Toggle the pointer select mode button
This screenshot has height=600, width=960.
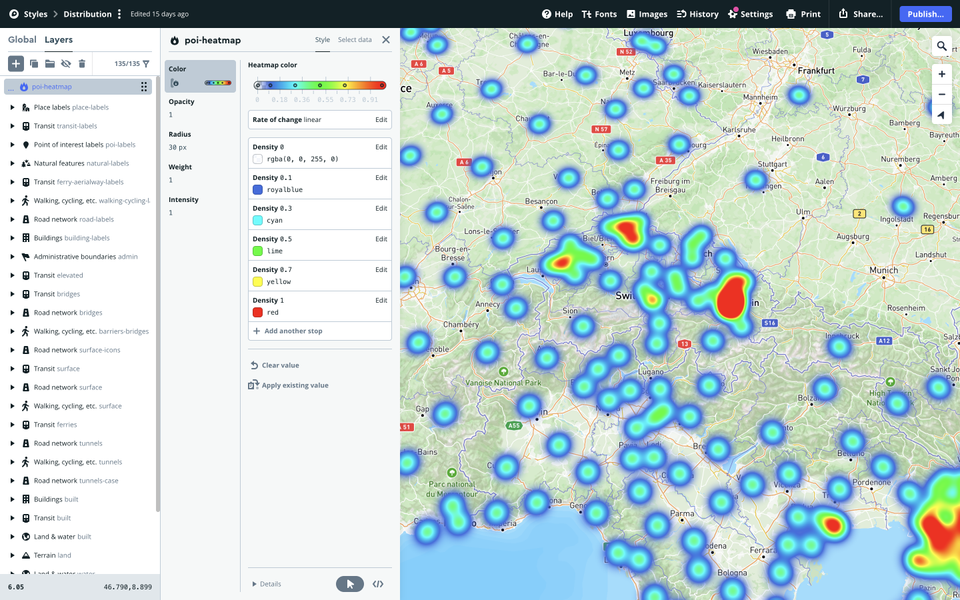click(x=349, y=584)
